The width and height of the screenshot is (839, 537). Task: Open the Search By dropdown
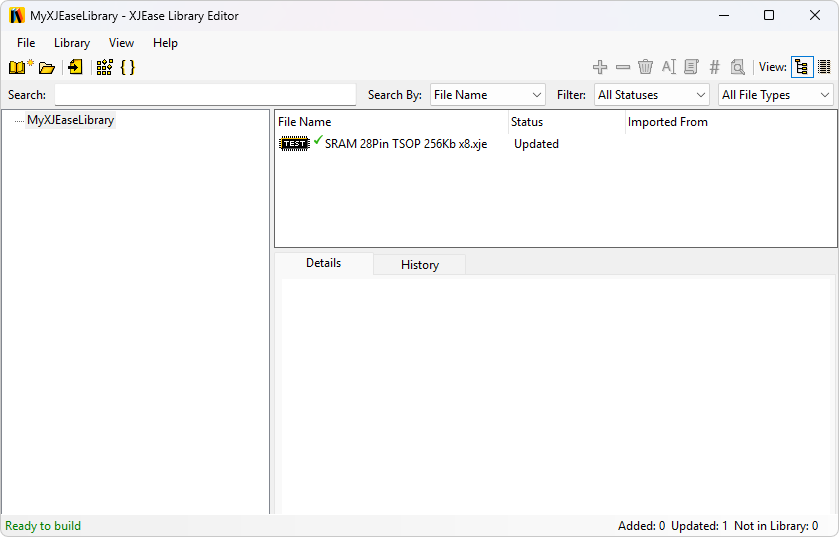click(487, 95)
